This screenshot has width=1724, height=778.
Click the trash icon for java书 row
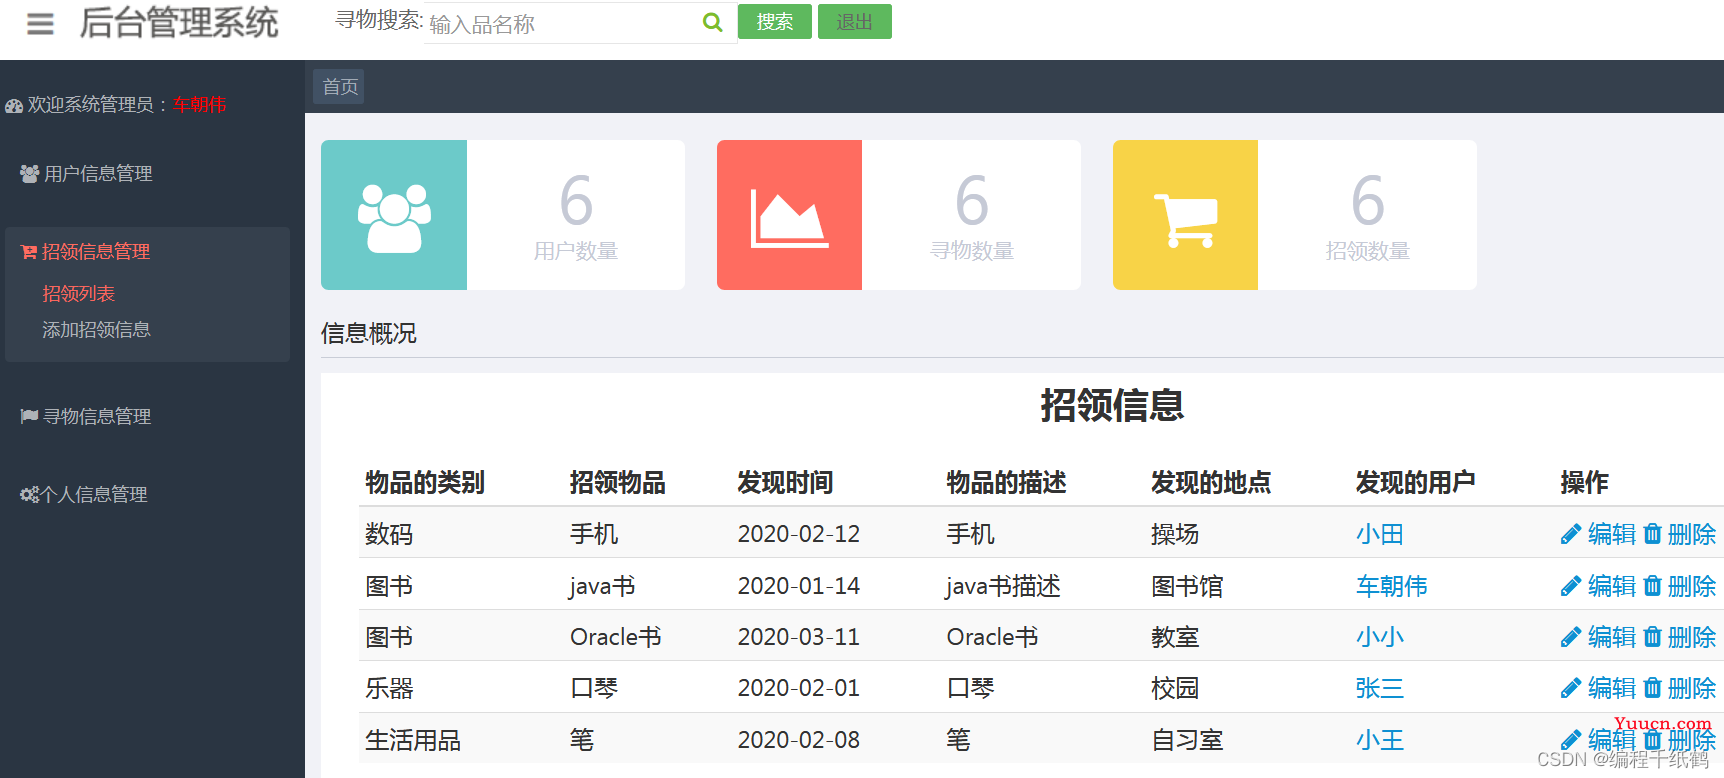point(1653,585)
